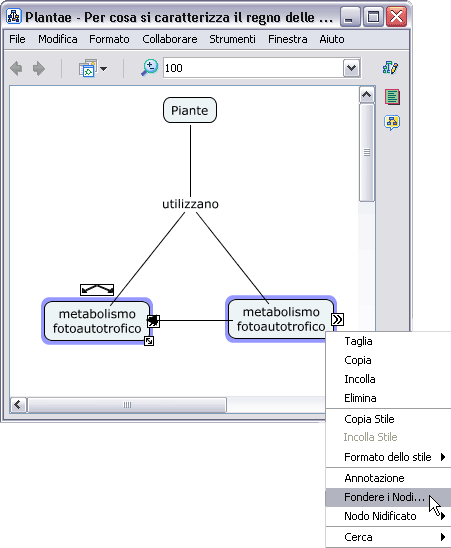Screen dimensions: 451x548
Task: Click the green list view sidebar icon
Action: coord(392,97)
